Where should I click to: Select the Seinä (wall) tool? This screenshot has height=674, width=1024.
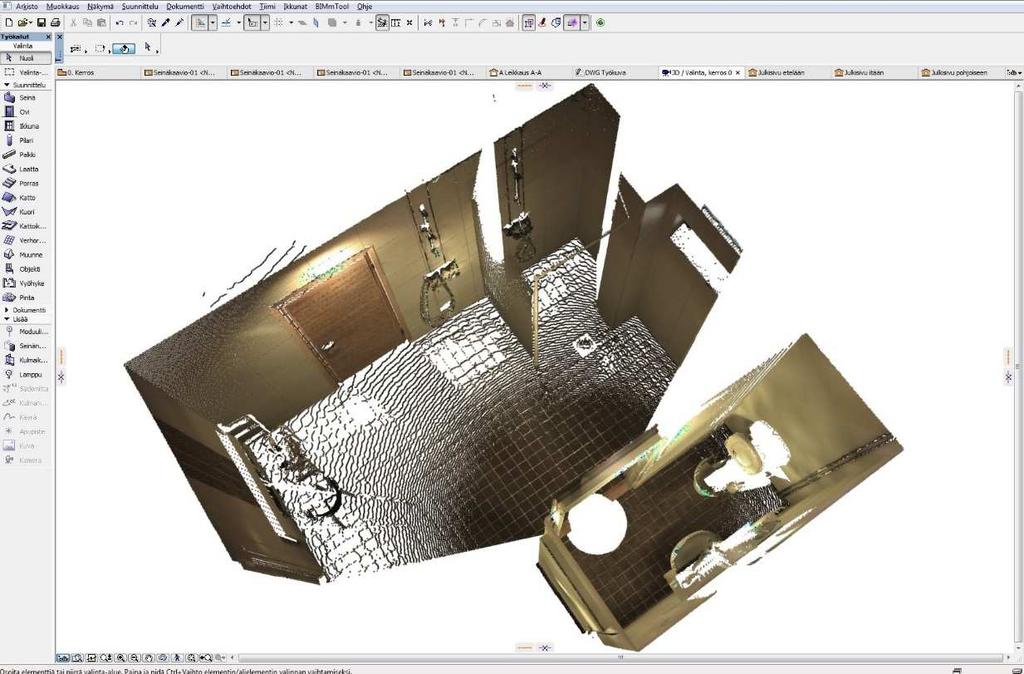[26, 97]
